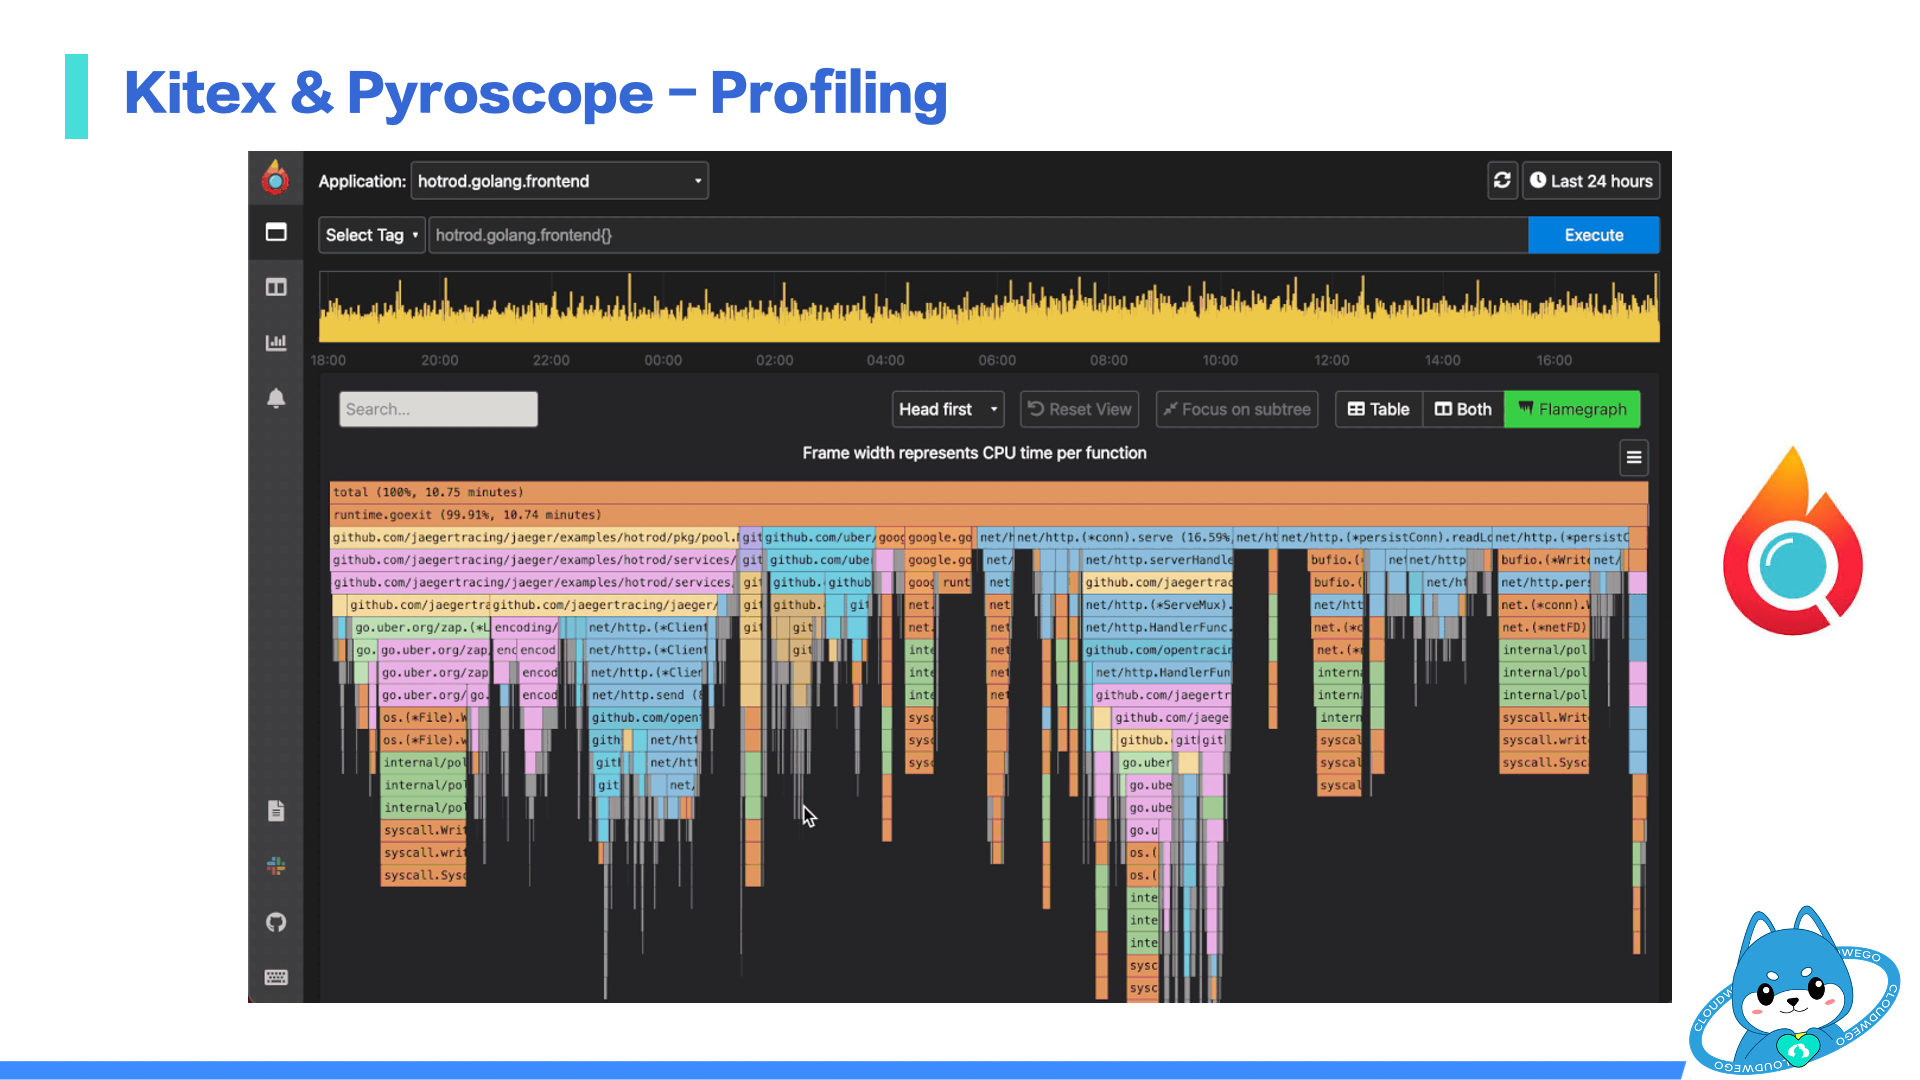
Task: Switch to Both view
Action: pyautogui.click(x=1463, y=409)
